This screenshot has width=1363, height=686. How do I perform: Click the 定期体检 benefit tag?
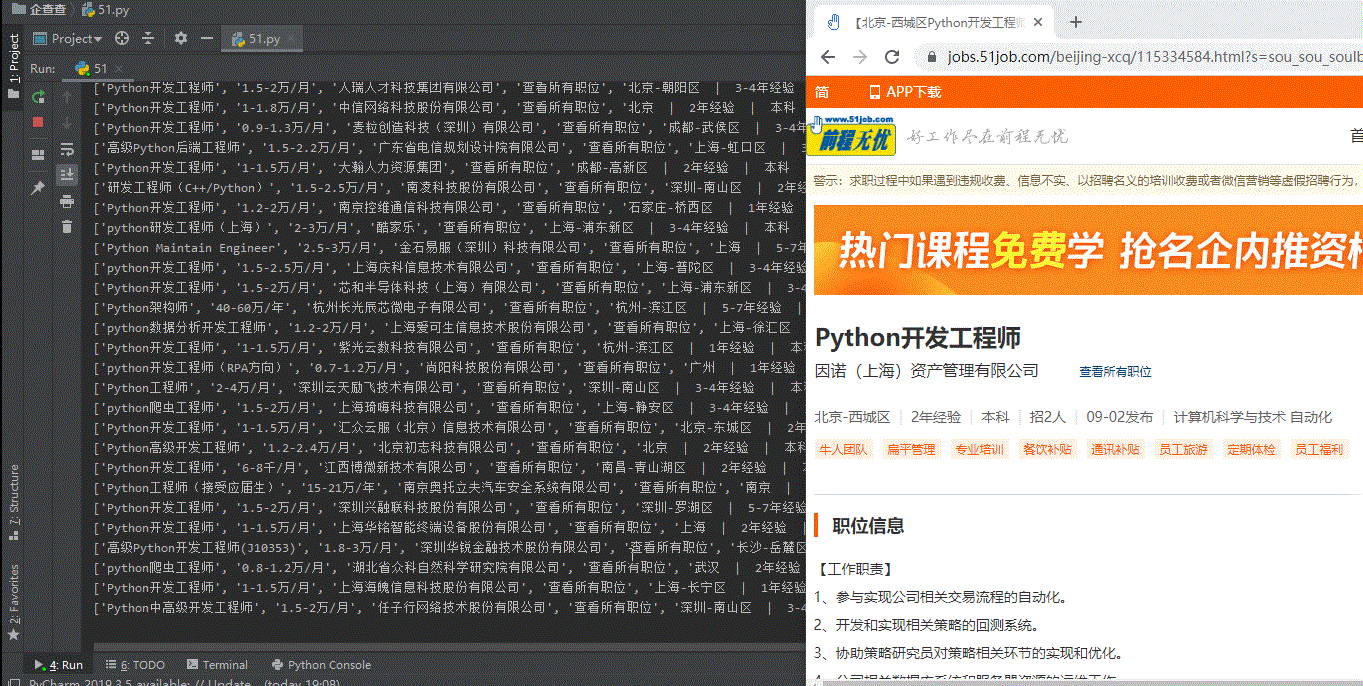tap(1251, 450)
